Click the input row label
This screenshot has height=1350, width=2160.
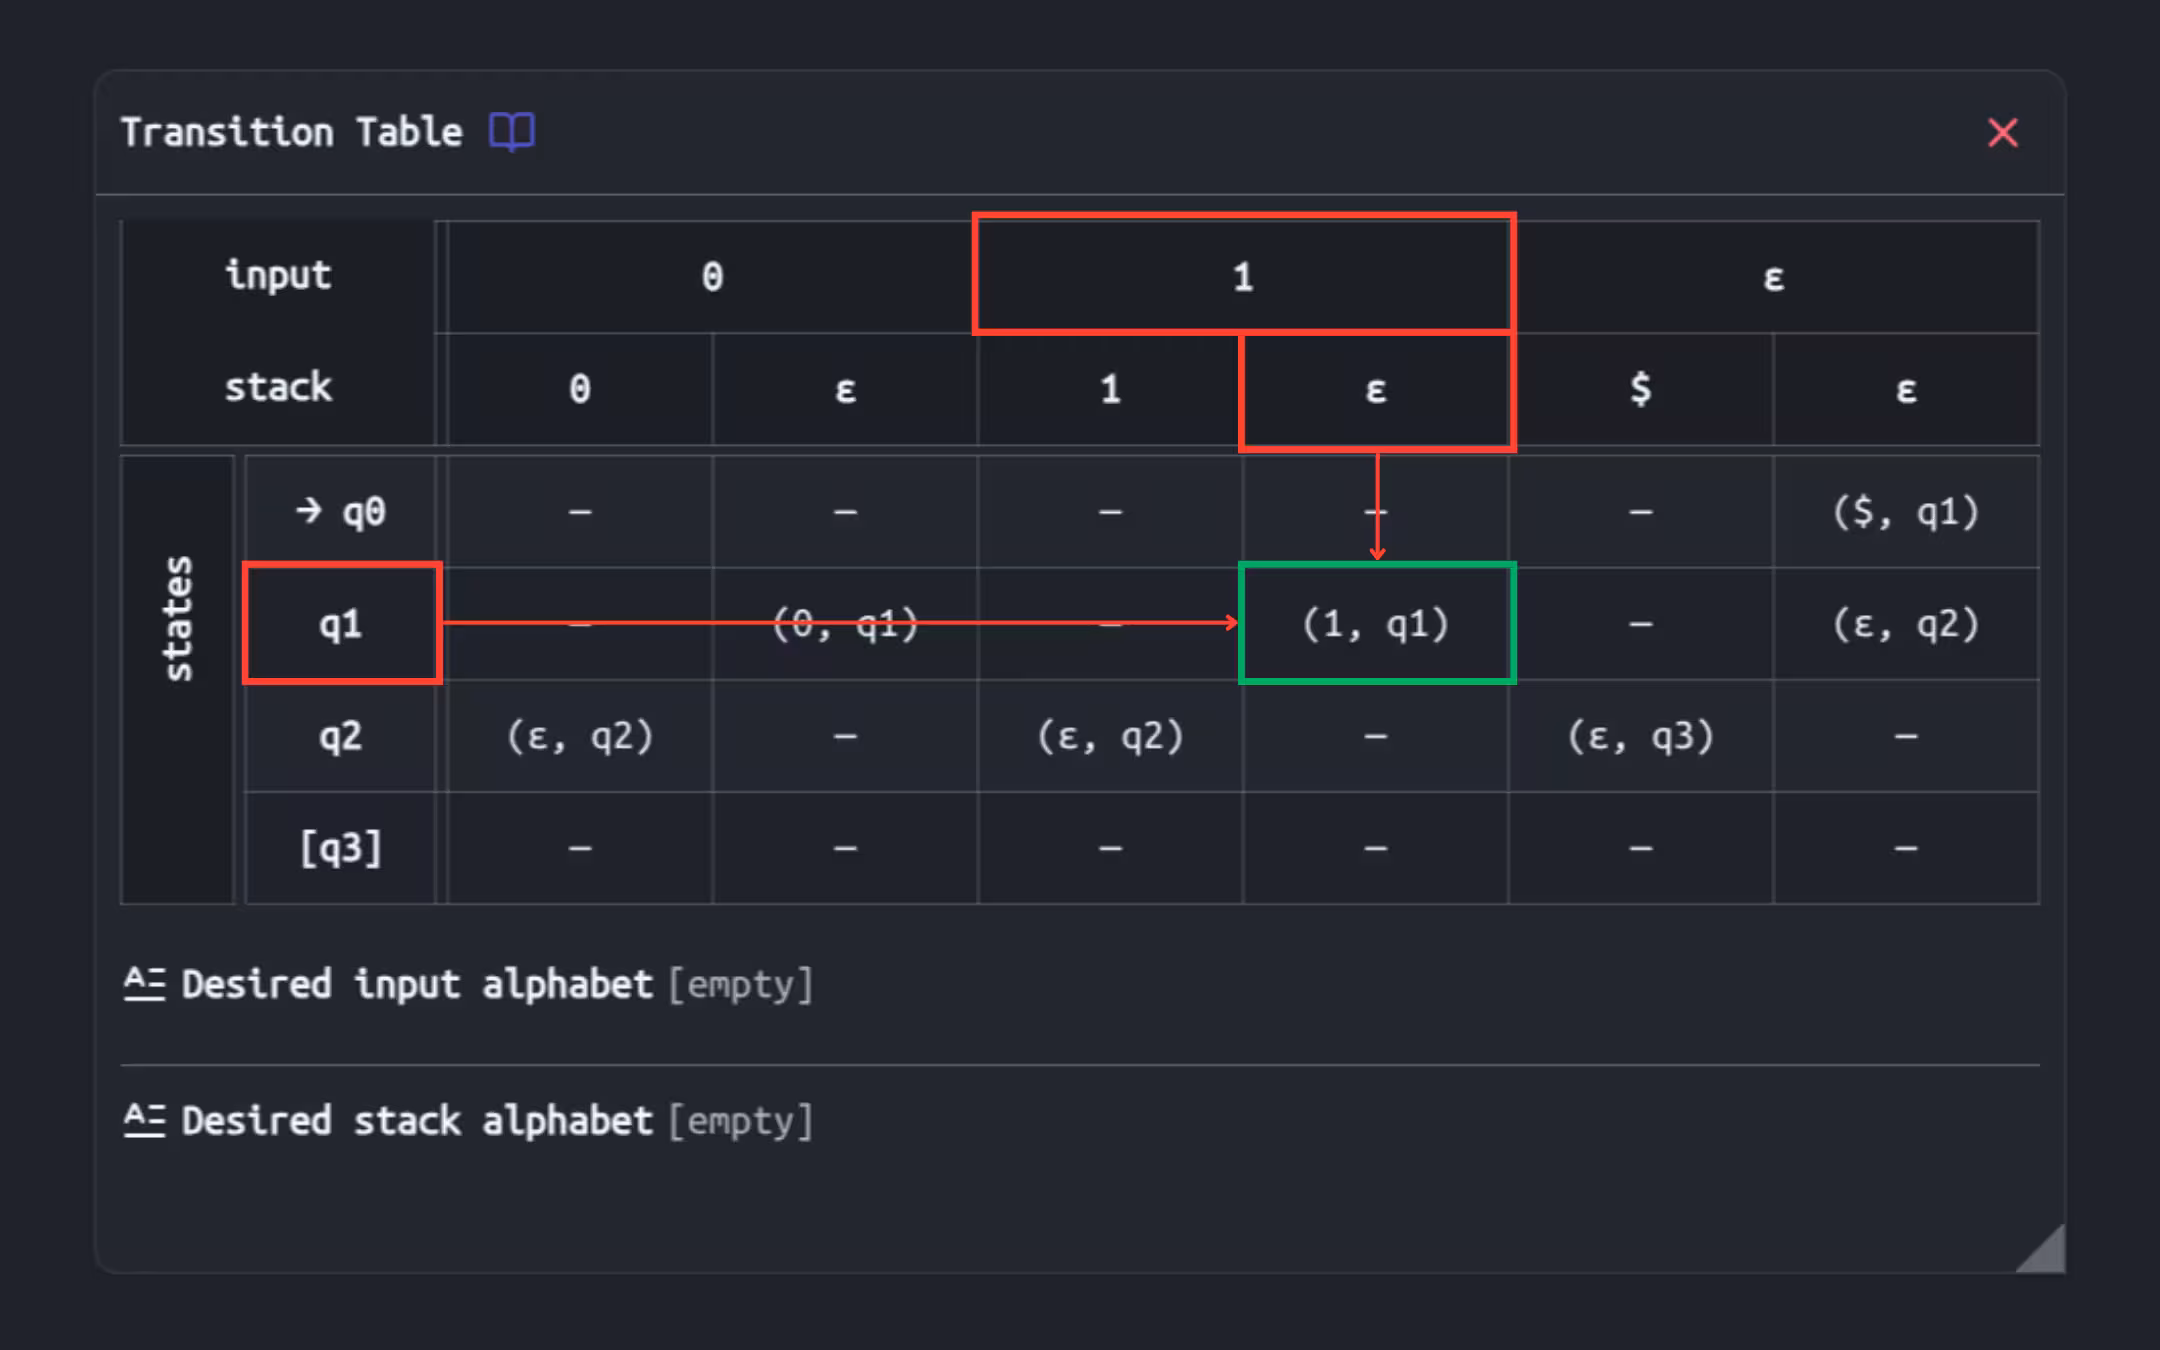(278, 275)
